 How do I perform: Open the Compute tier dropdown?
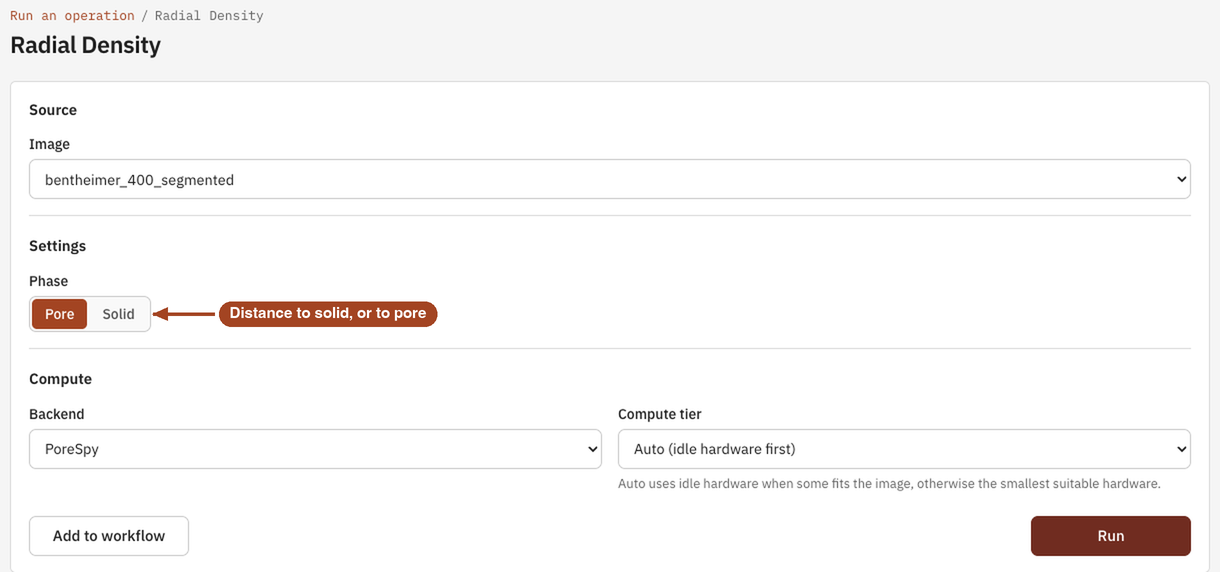(904, 449)
